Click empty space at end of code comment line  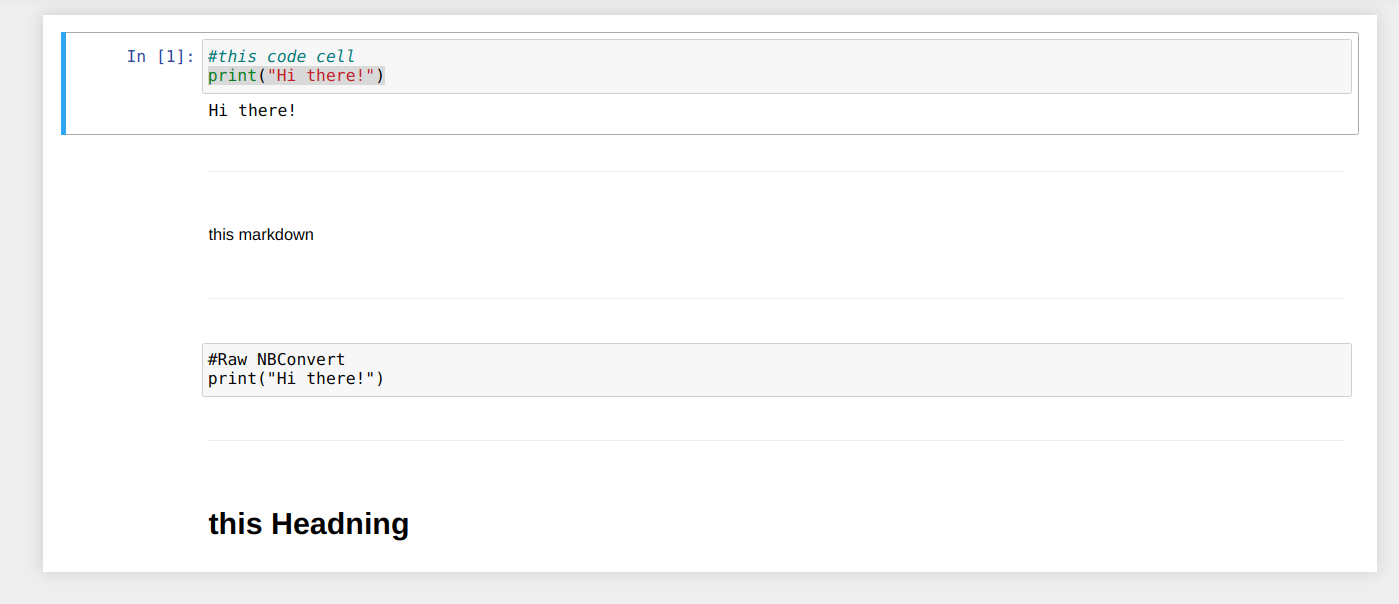pyautogui.click(x=800, y=57)
